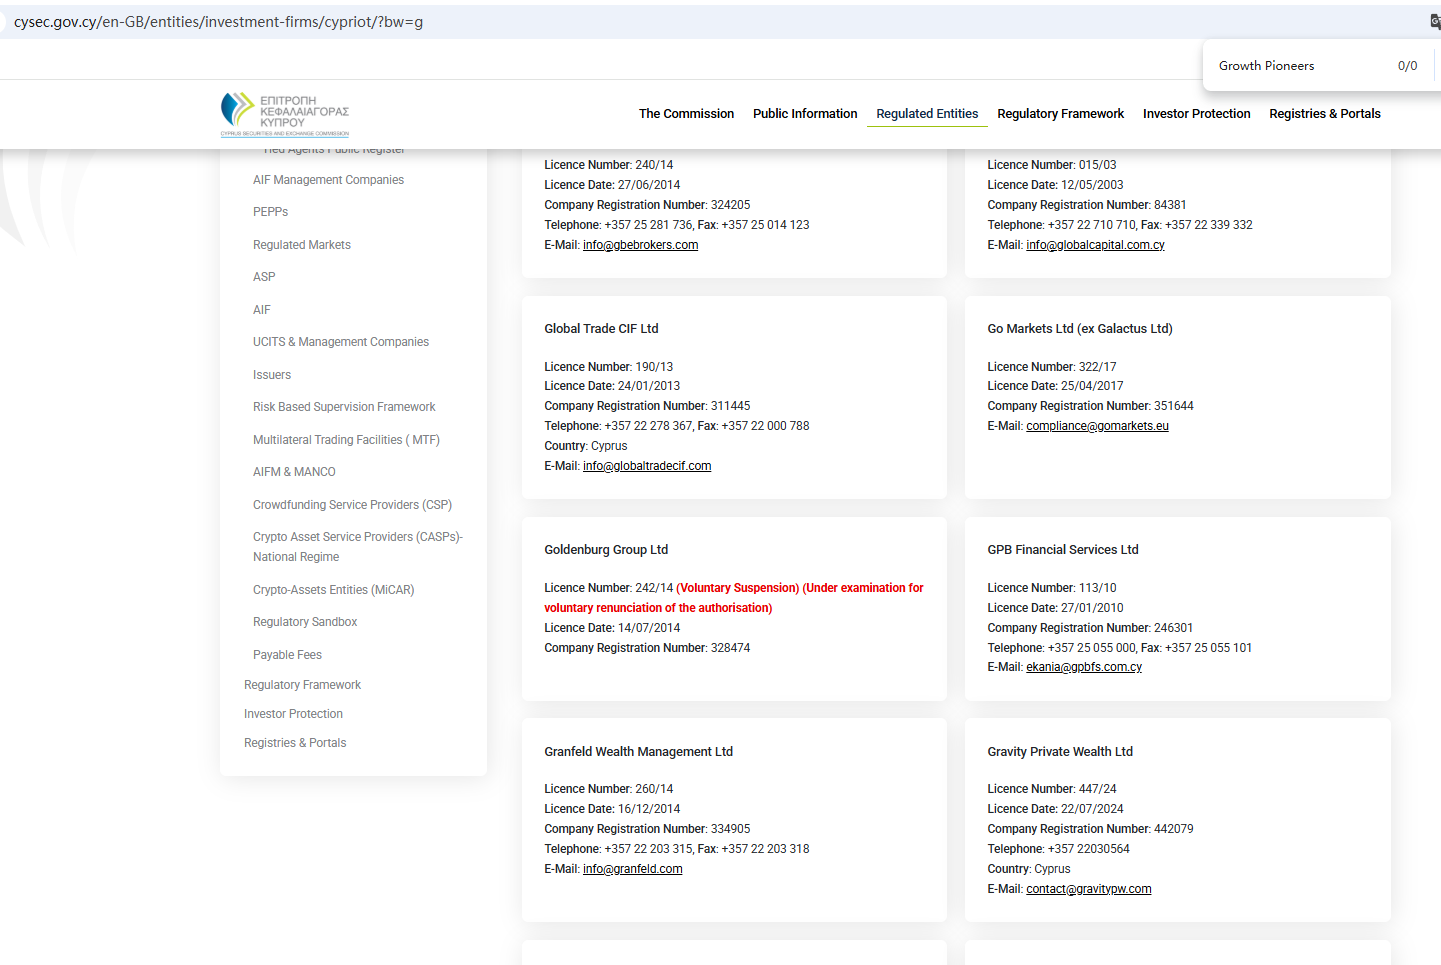The image size is (1441, 965).
Task: Open the info@granfeld.com email link
Action: pos(632,869)
